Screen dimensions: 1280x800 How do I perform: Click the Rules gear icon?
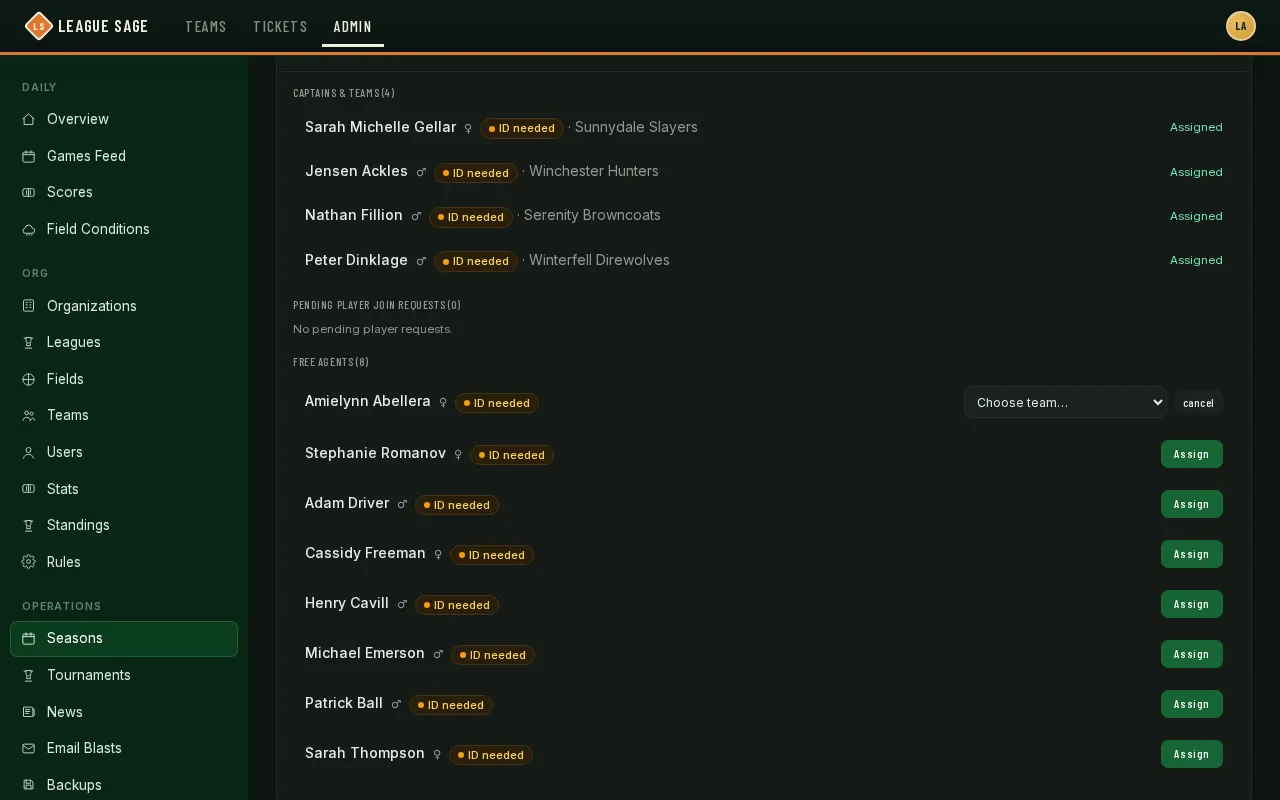click(x=29, y=562)
